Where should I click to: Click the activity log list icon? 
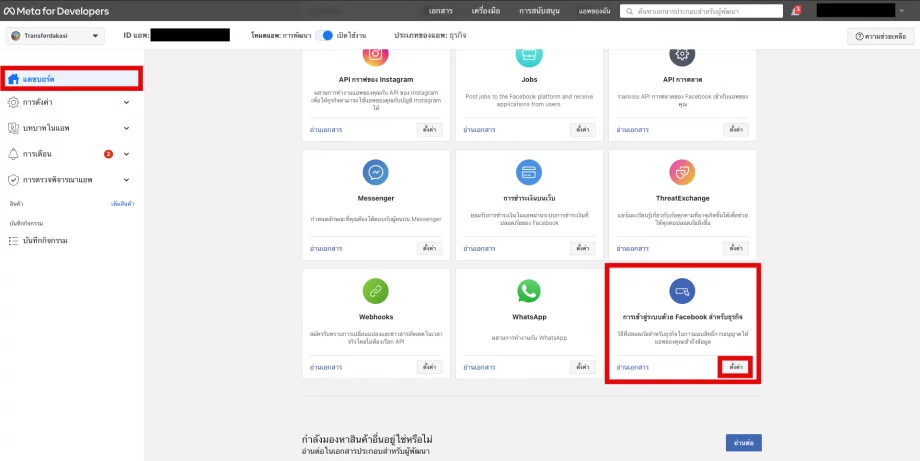13,240
